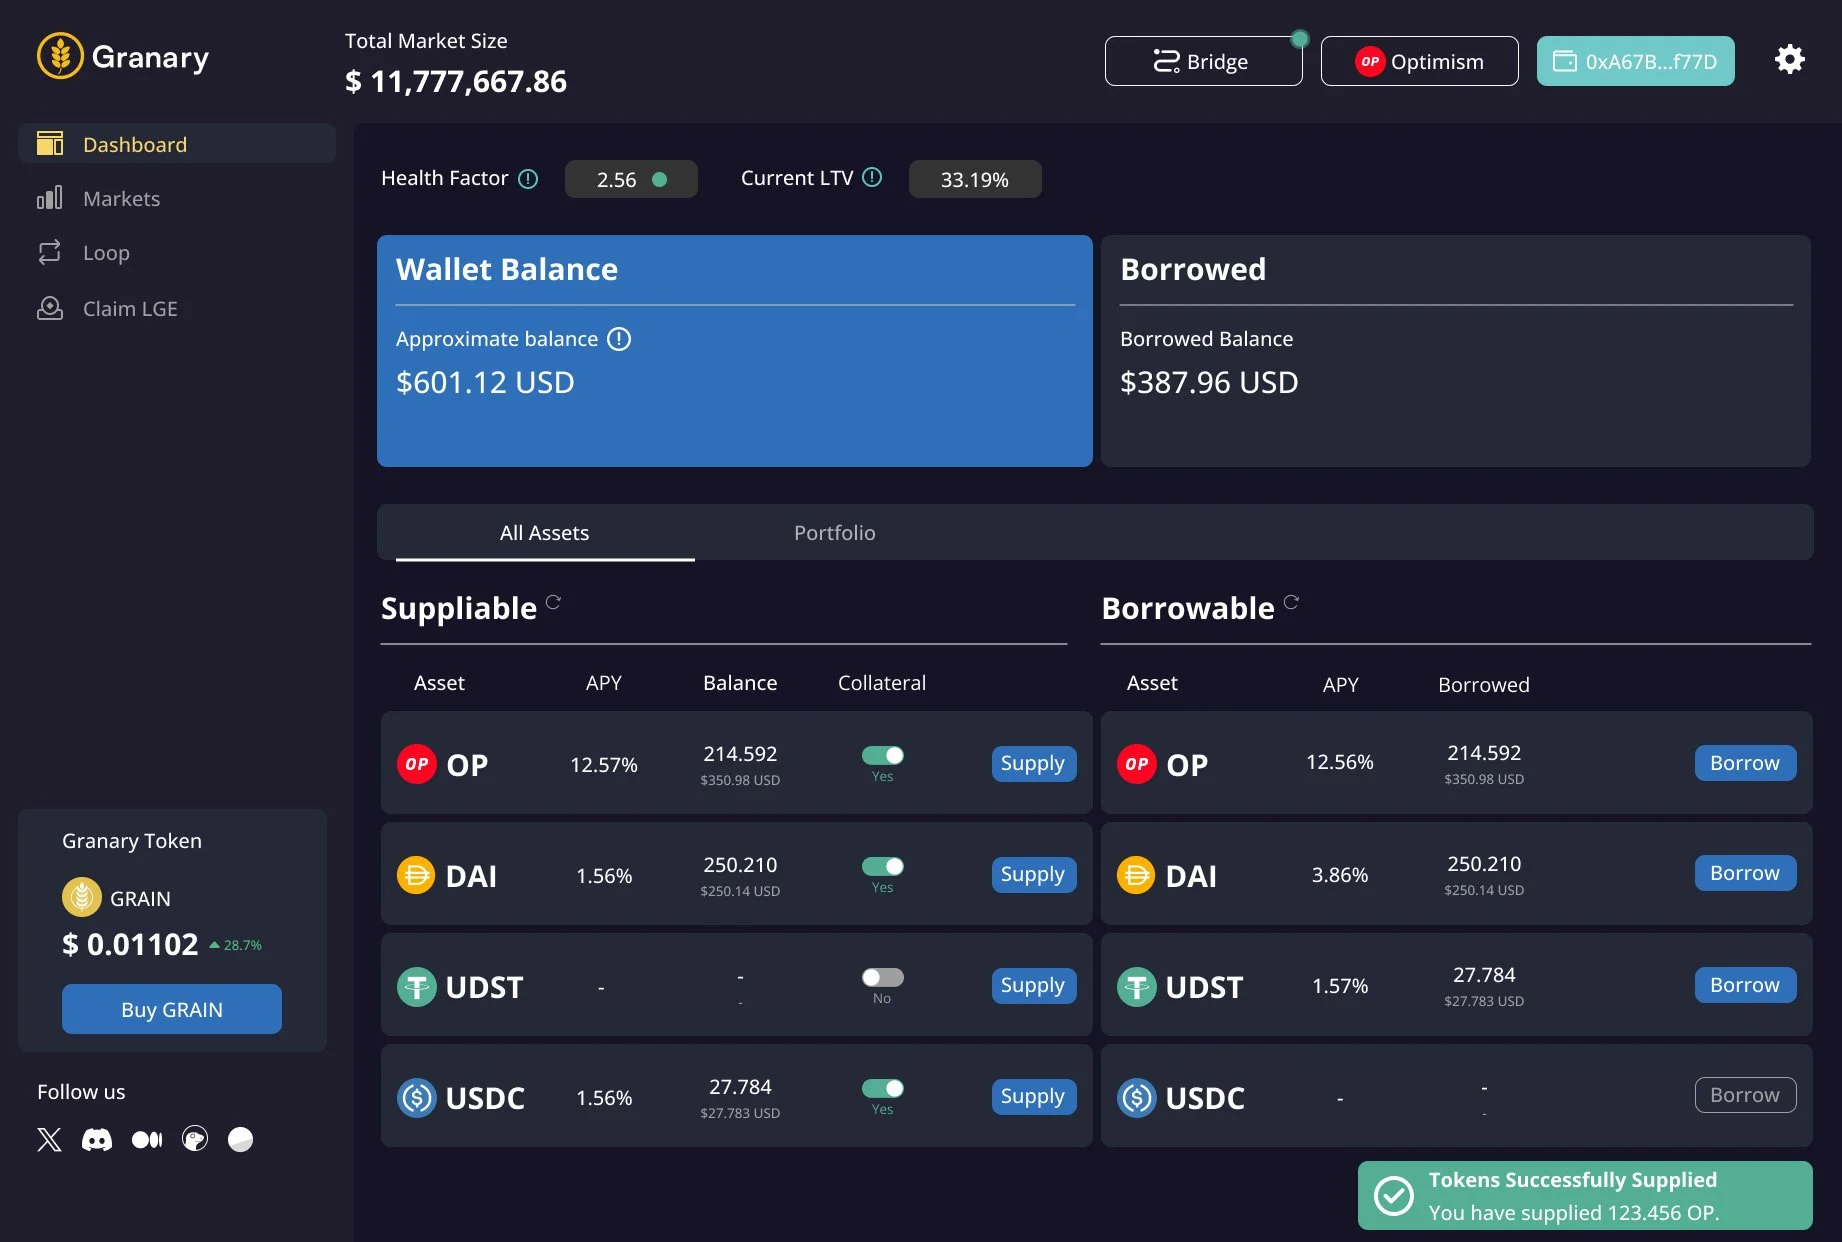Borrow UDST button
The width and height of the screenshot is (1842, 1242).
click(1745, 984)
